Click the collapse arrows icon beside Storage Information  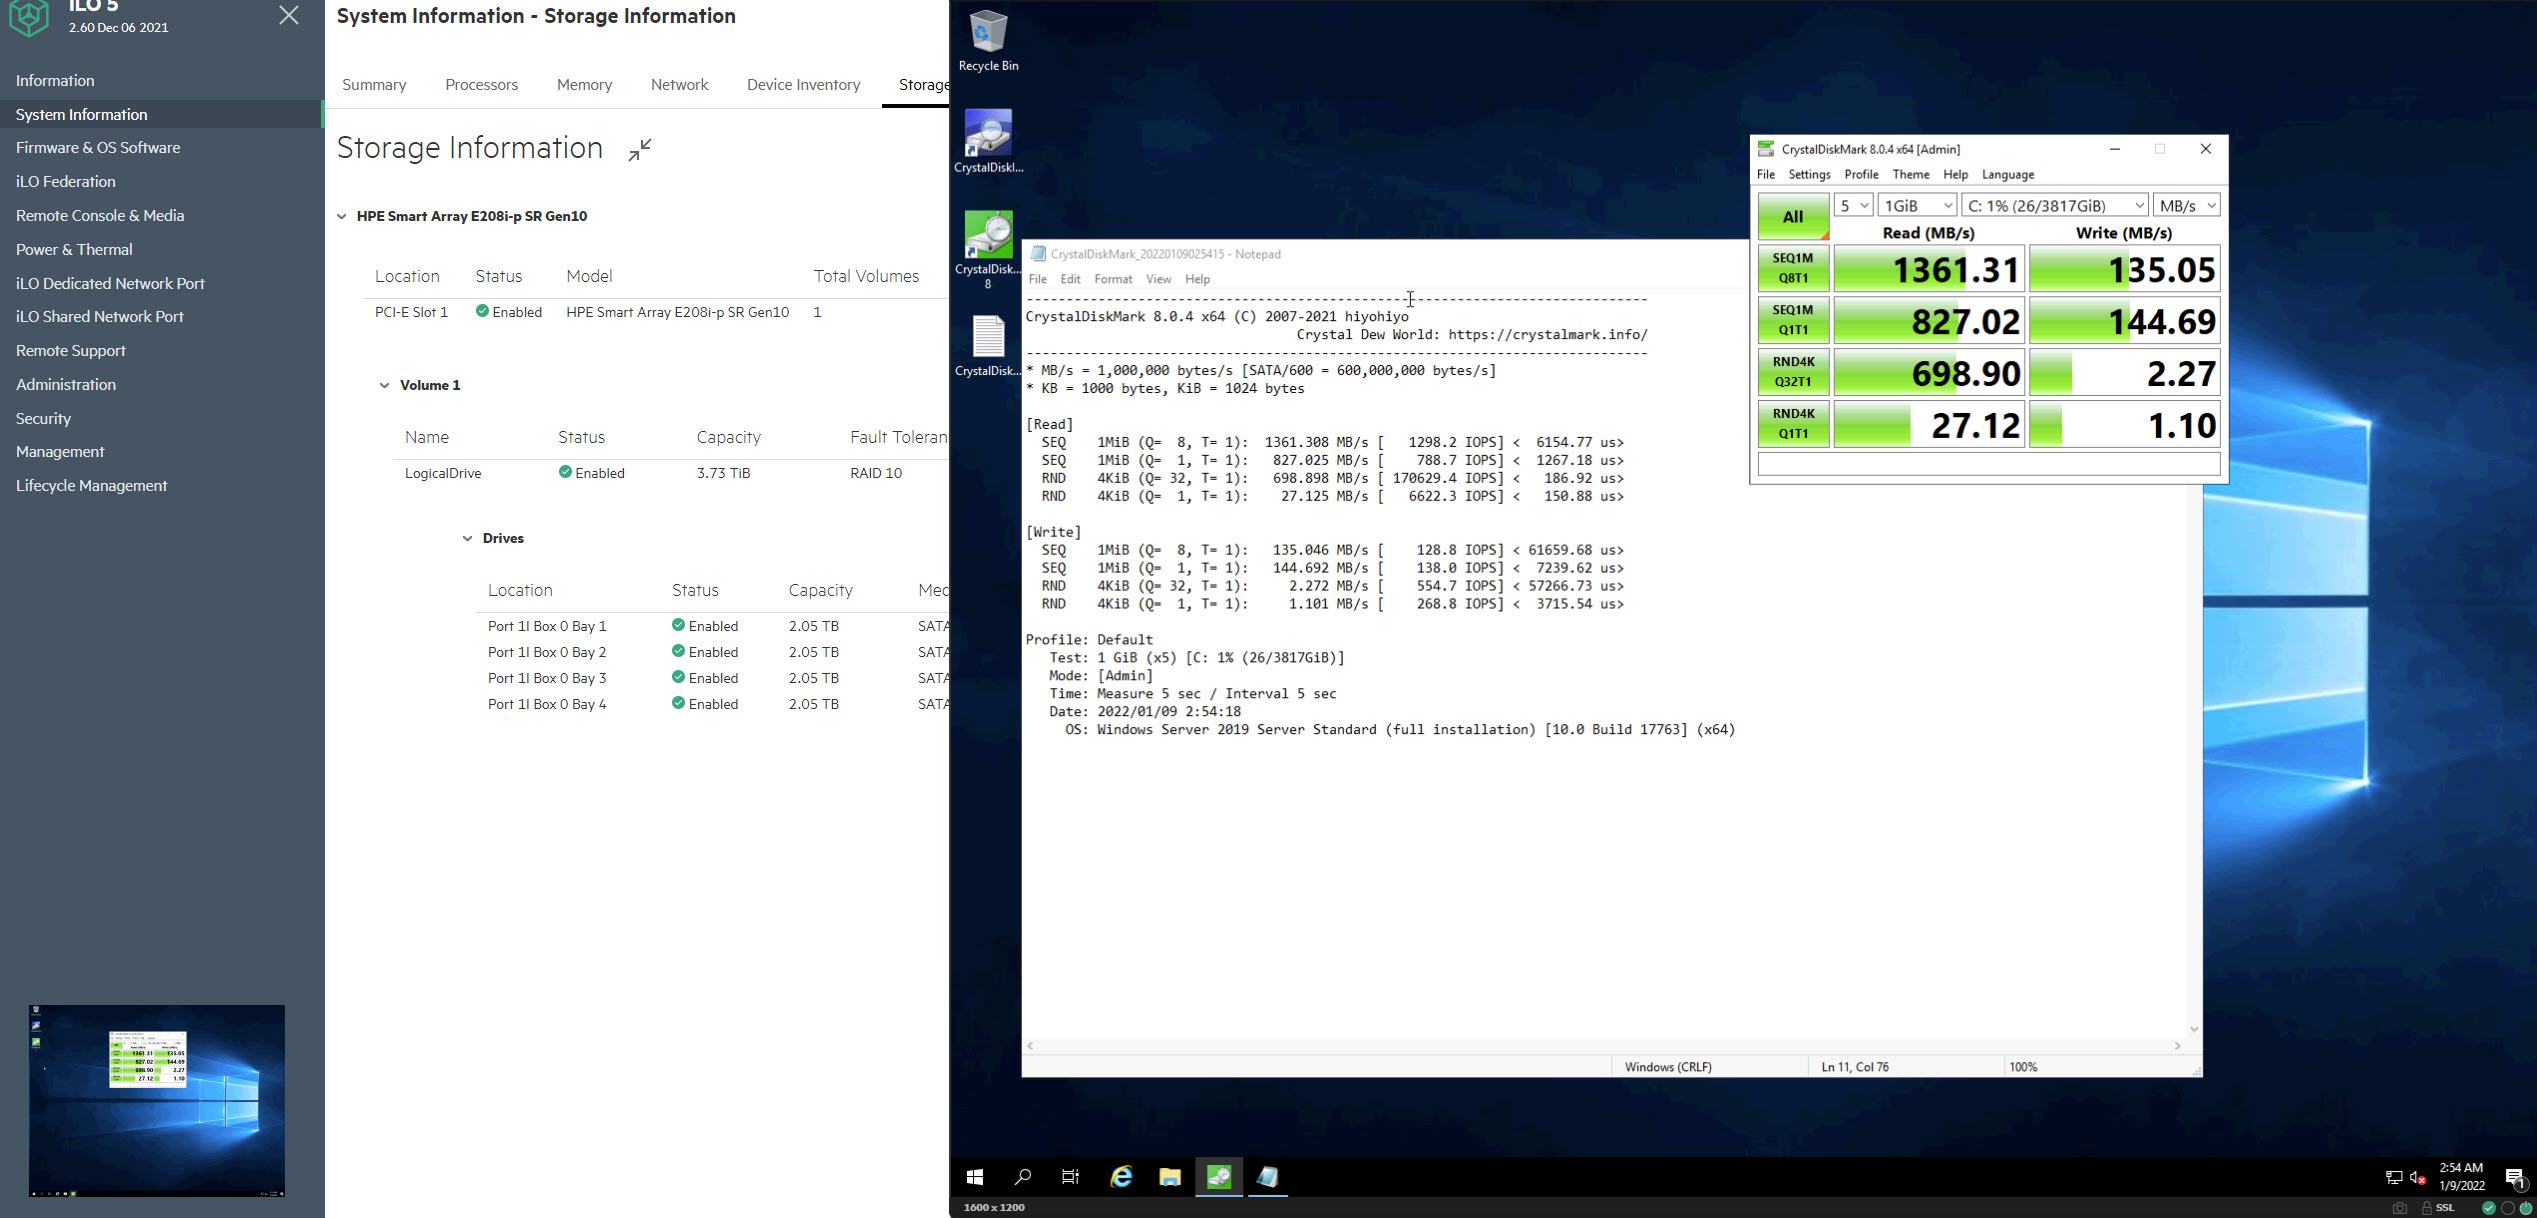(x=640, y=150)
